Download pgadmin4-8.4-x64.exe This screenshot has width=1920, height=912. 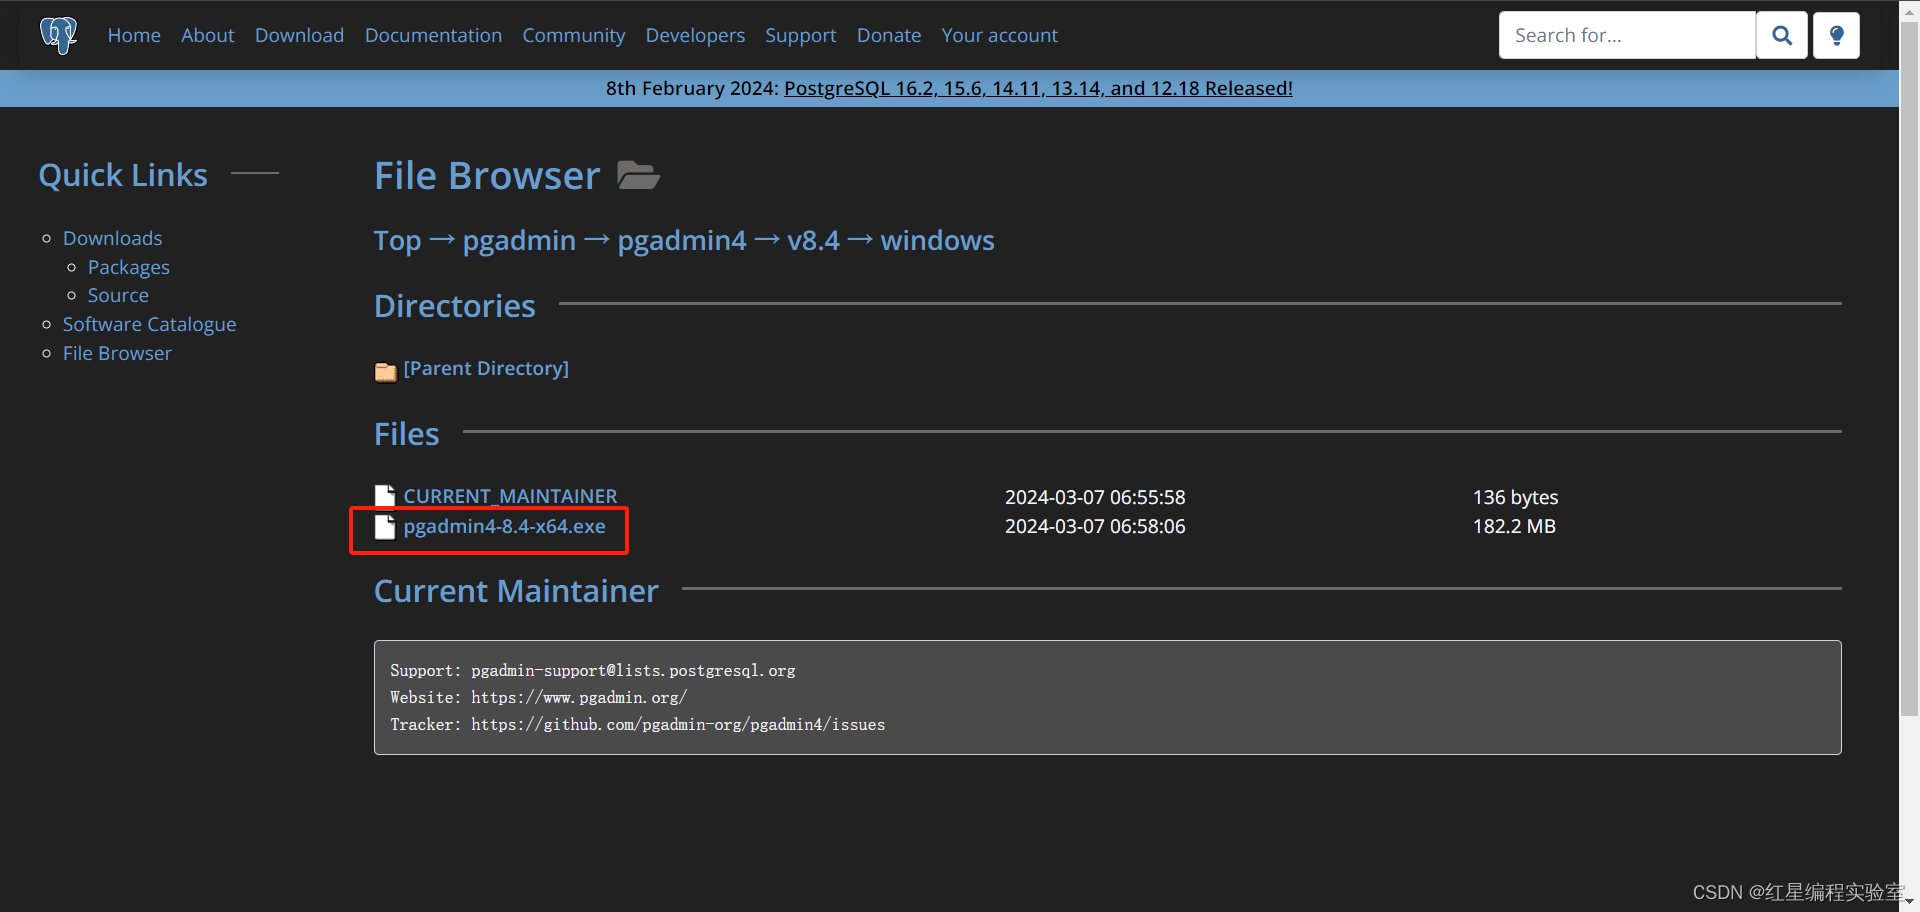(x=504, y=526)
